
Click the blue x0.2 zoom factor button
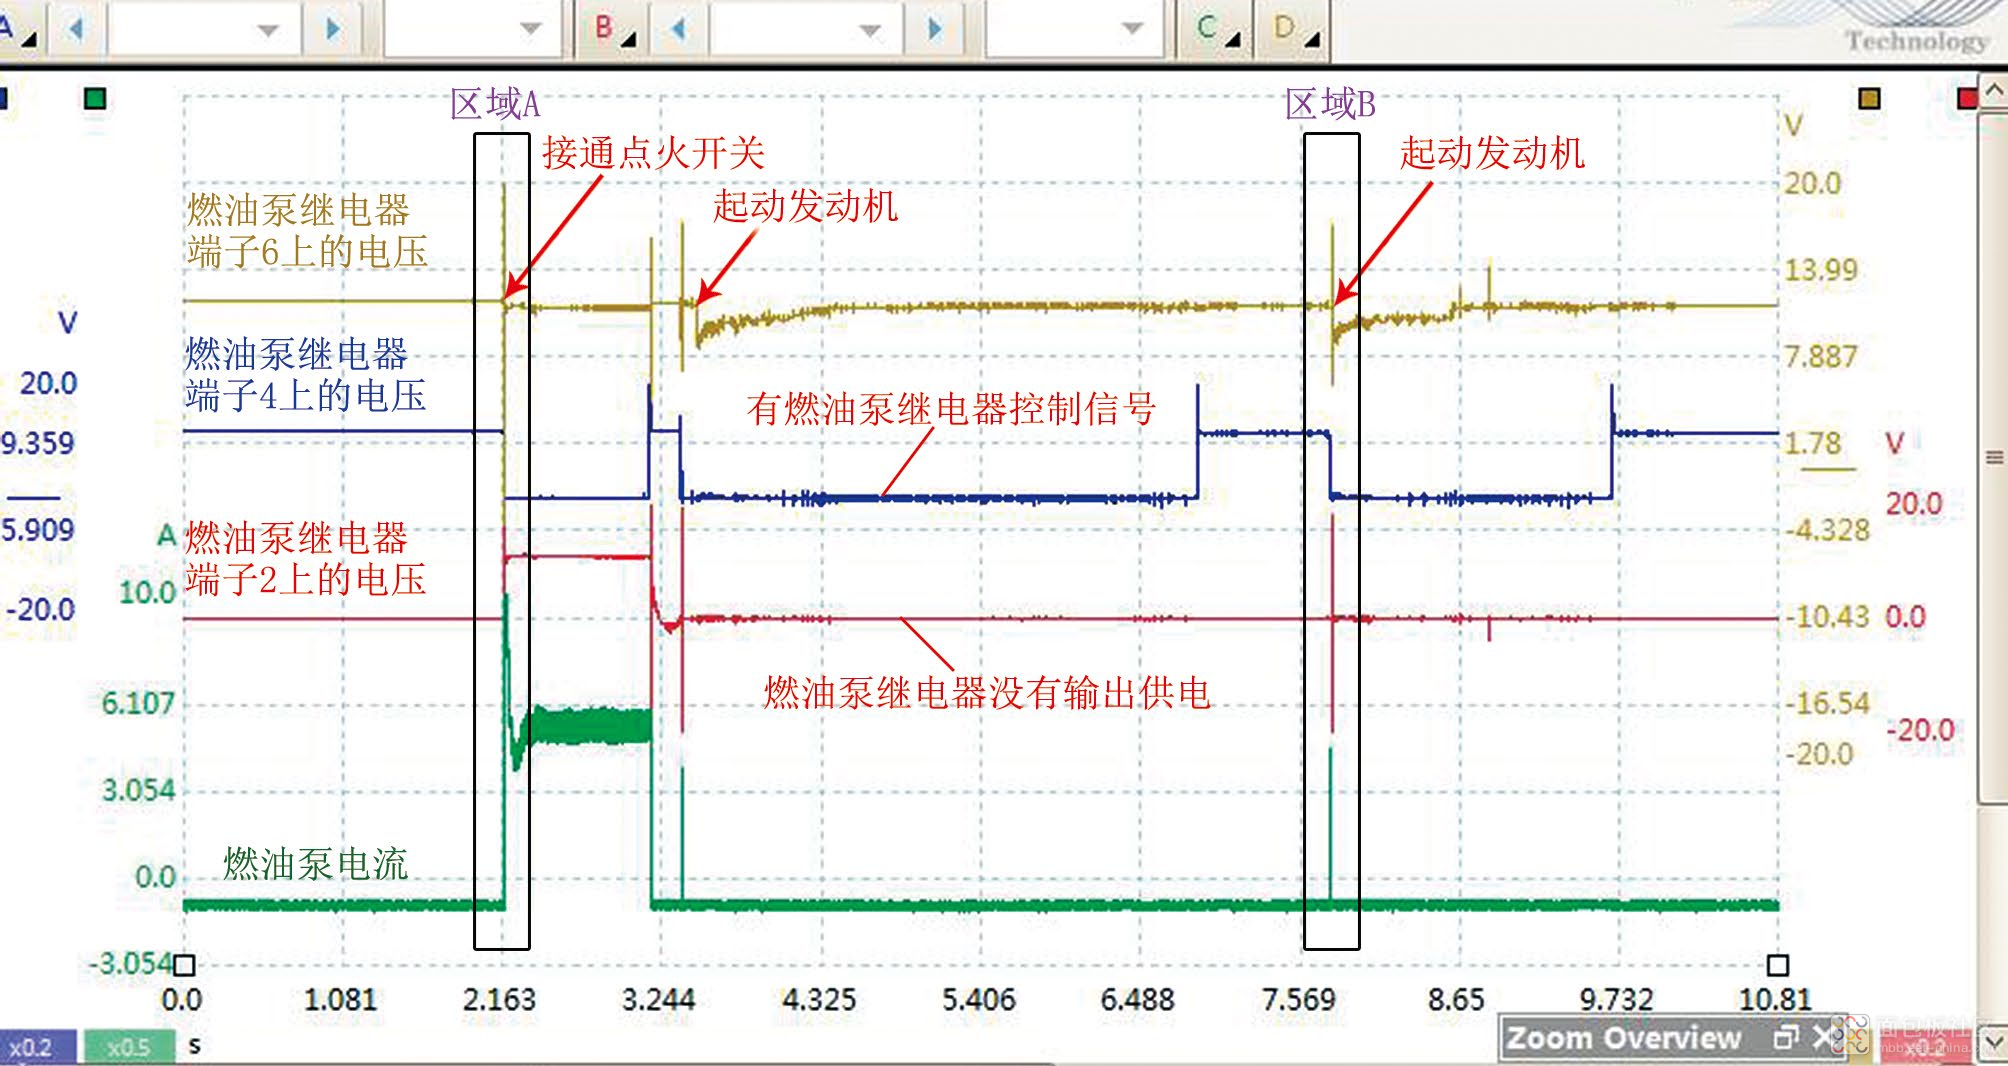pyautogui.click(x=37, y=1047)
